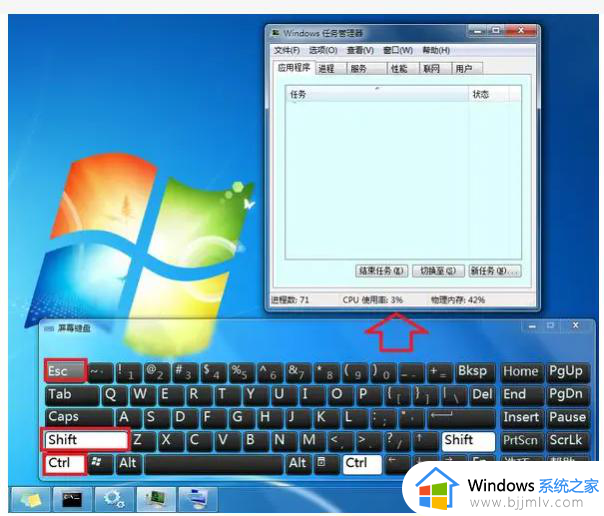
Task: Toggle the left Ctrl key
Action: coord(64,463)
